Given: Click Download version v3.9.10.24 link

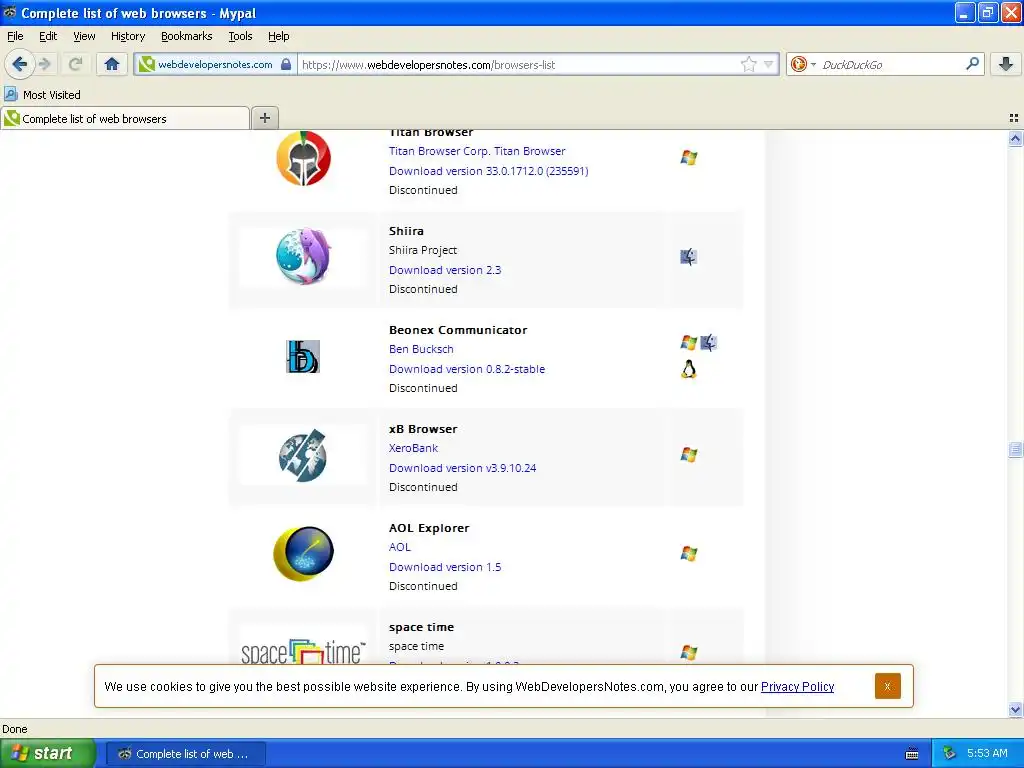Looking at the screenshot, I should tap(462, 468).
